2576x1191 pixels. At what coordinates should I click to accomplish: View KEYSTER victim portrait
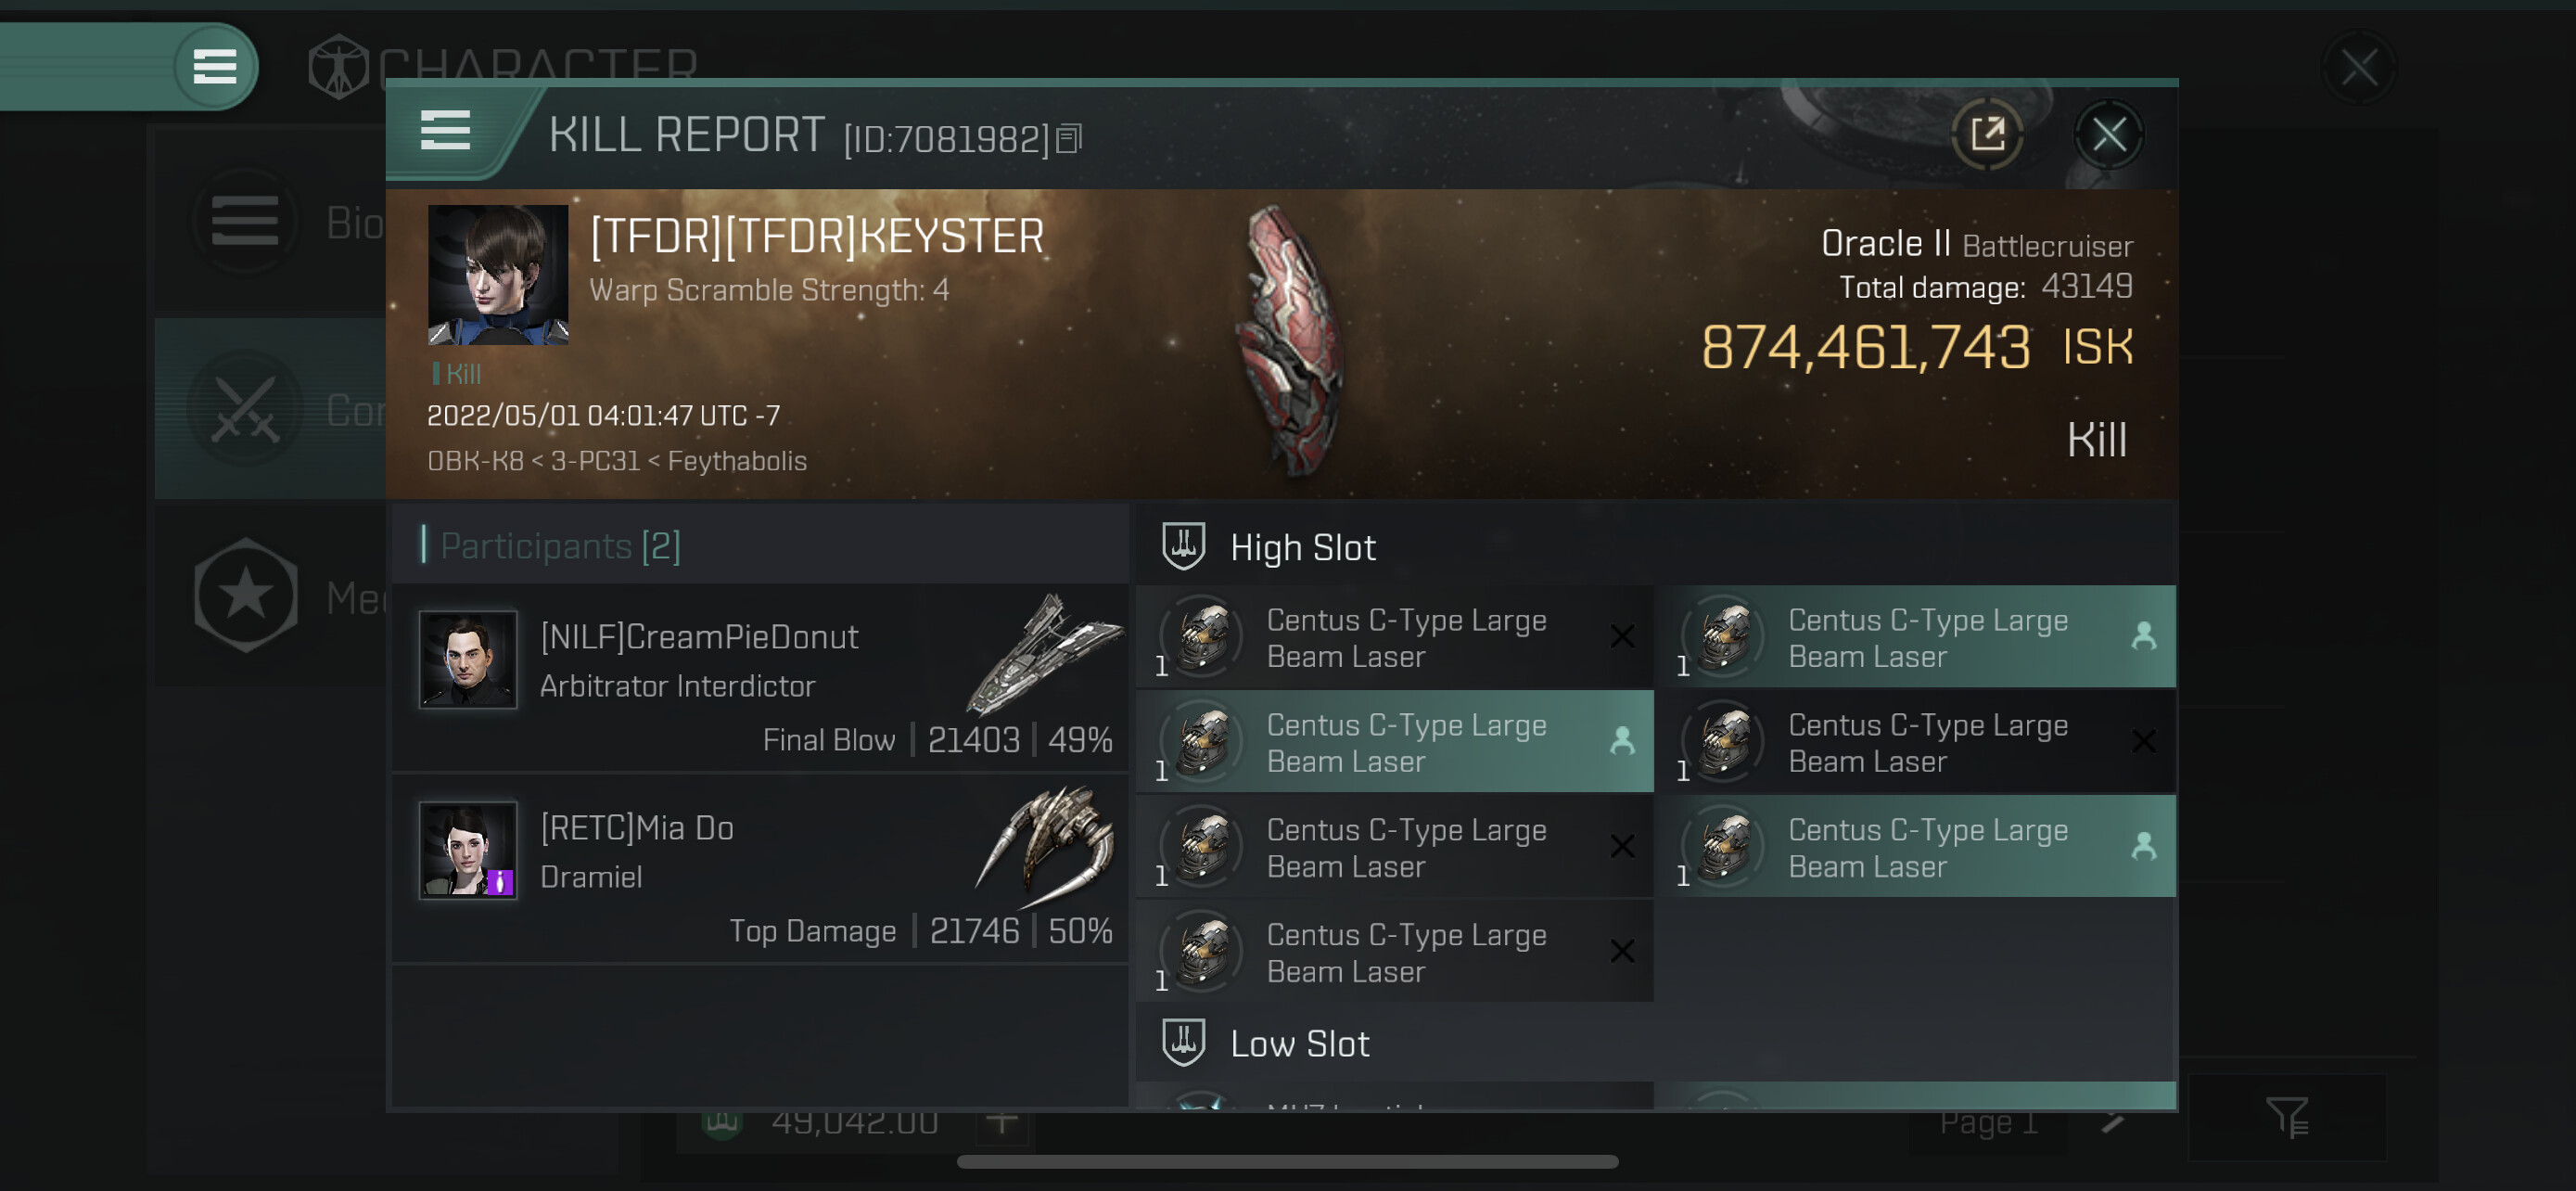click(498, 275)
